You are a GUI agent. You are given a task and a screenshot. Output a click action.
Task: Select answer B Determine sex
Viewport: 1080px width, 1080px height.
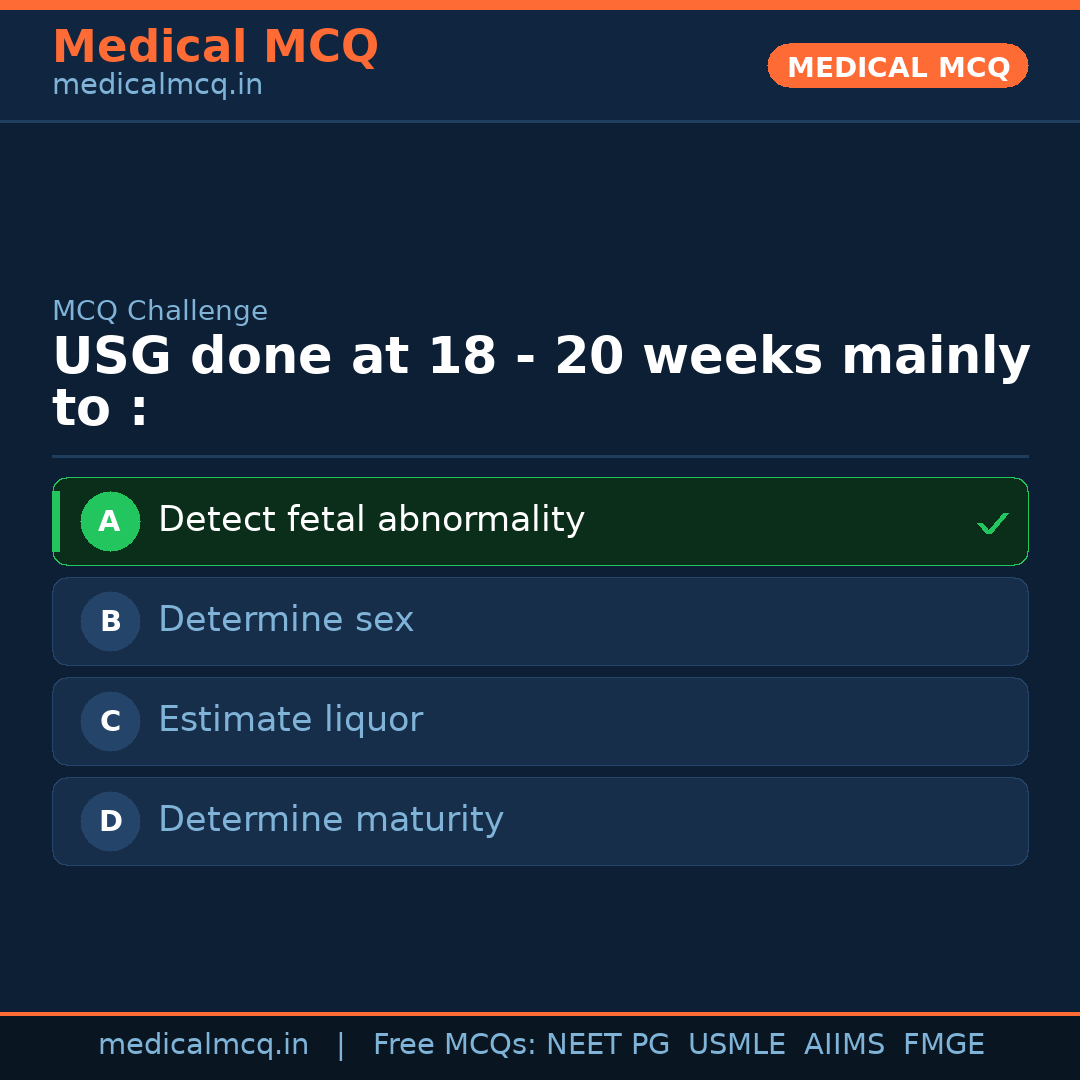540,621
